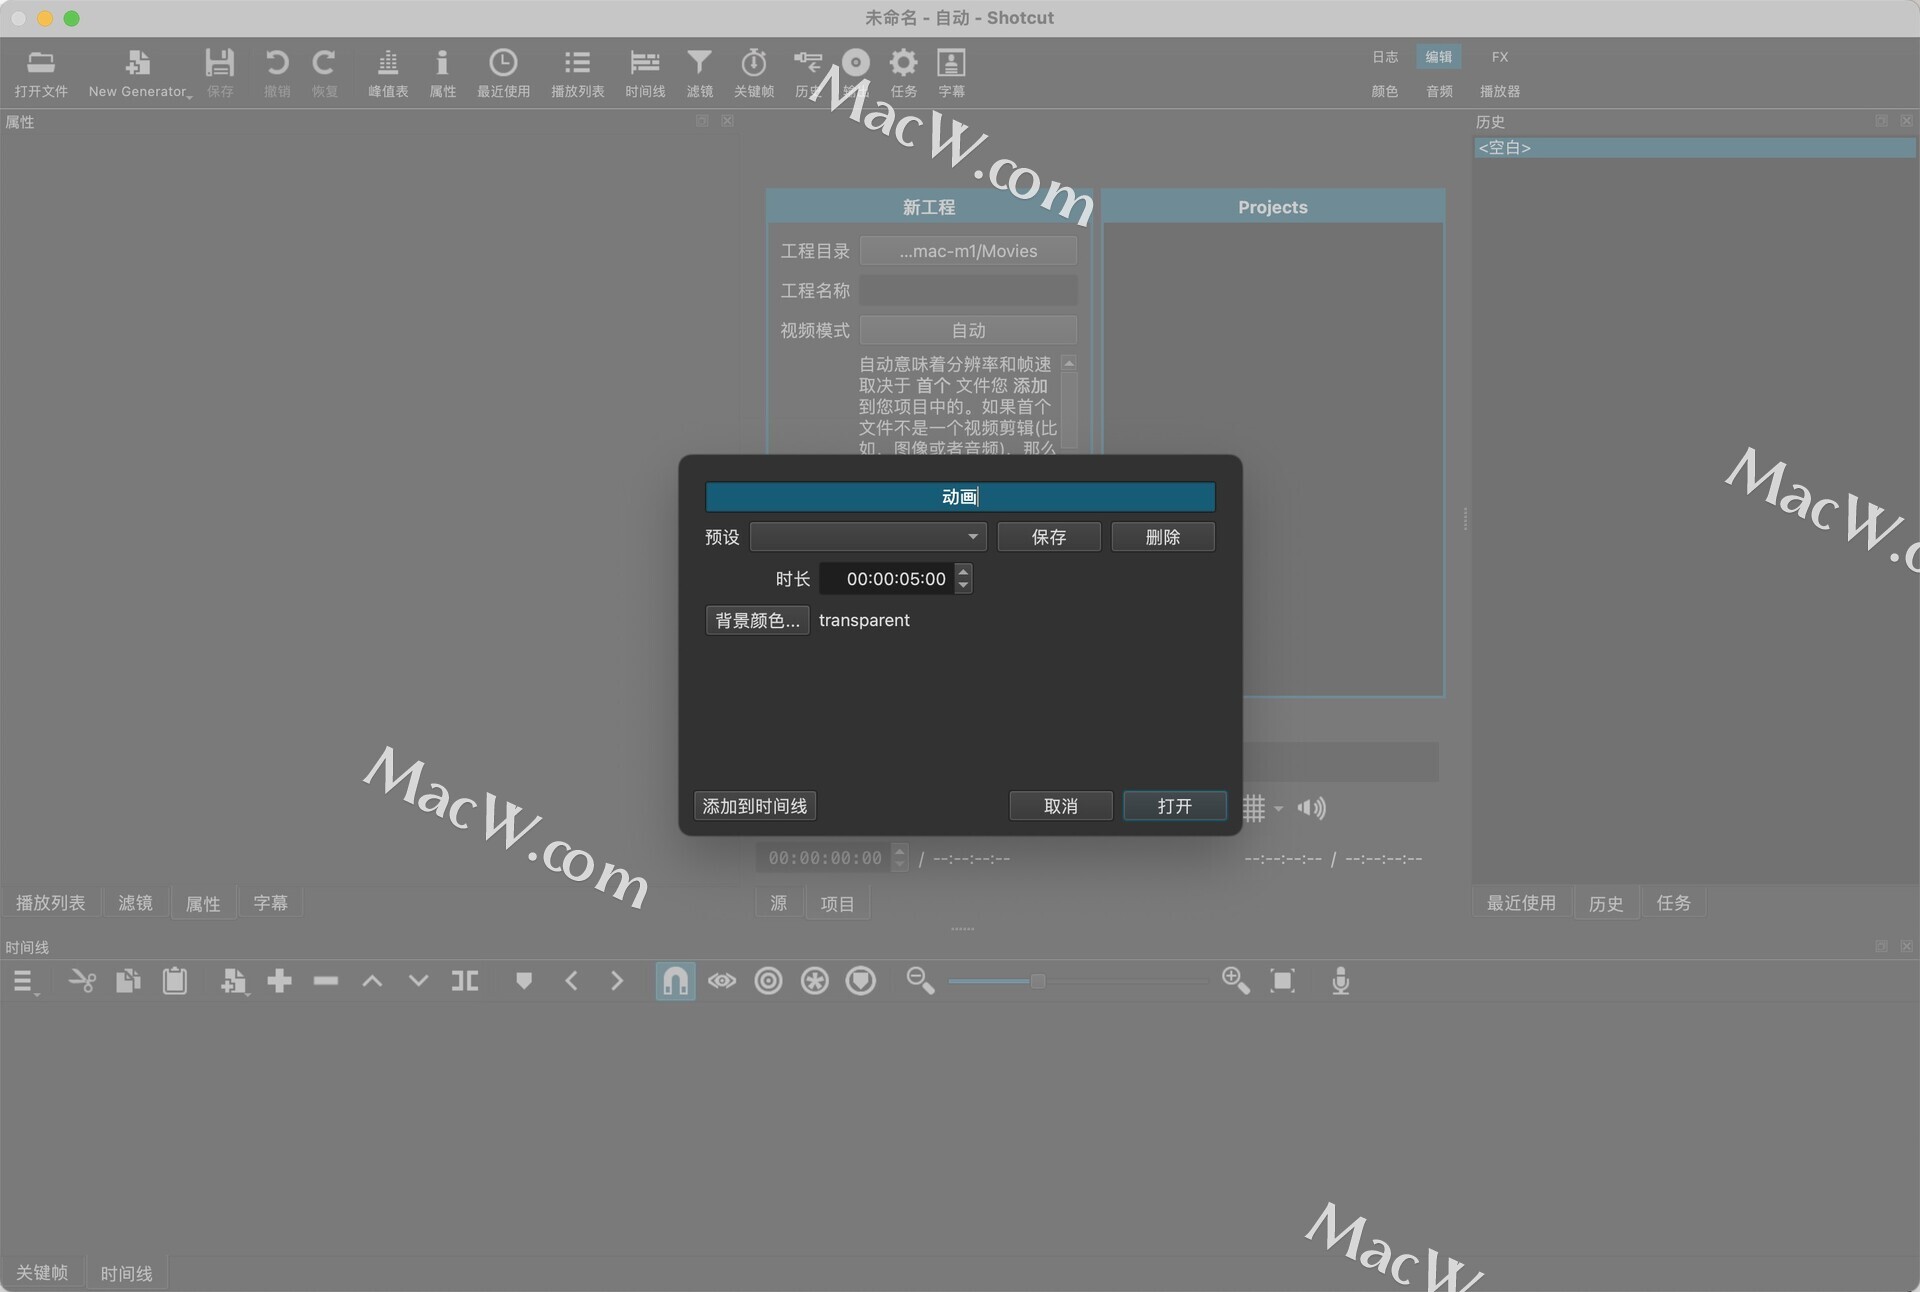Click the timeline Append plus icon
This screenshot has height=1292, width=1920.
(280, 981)
